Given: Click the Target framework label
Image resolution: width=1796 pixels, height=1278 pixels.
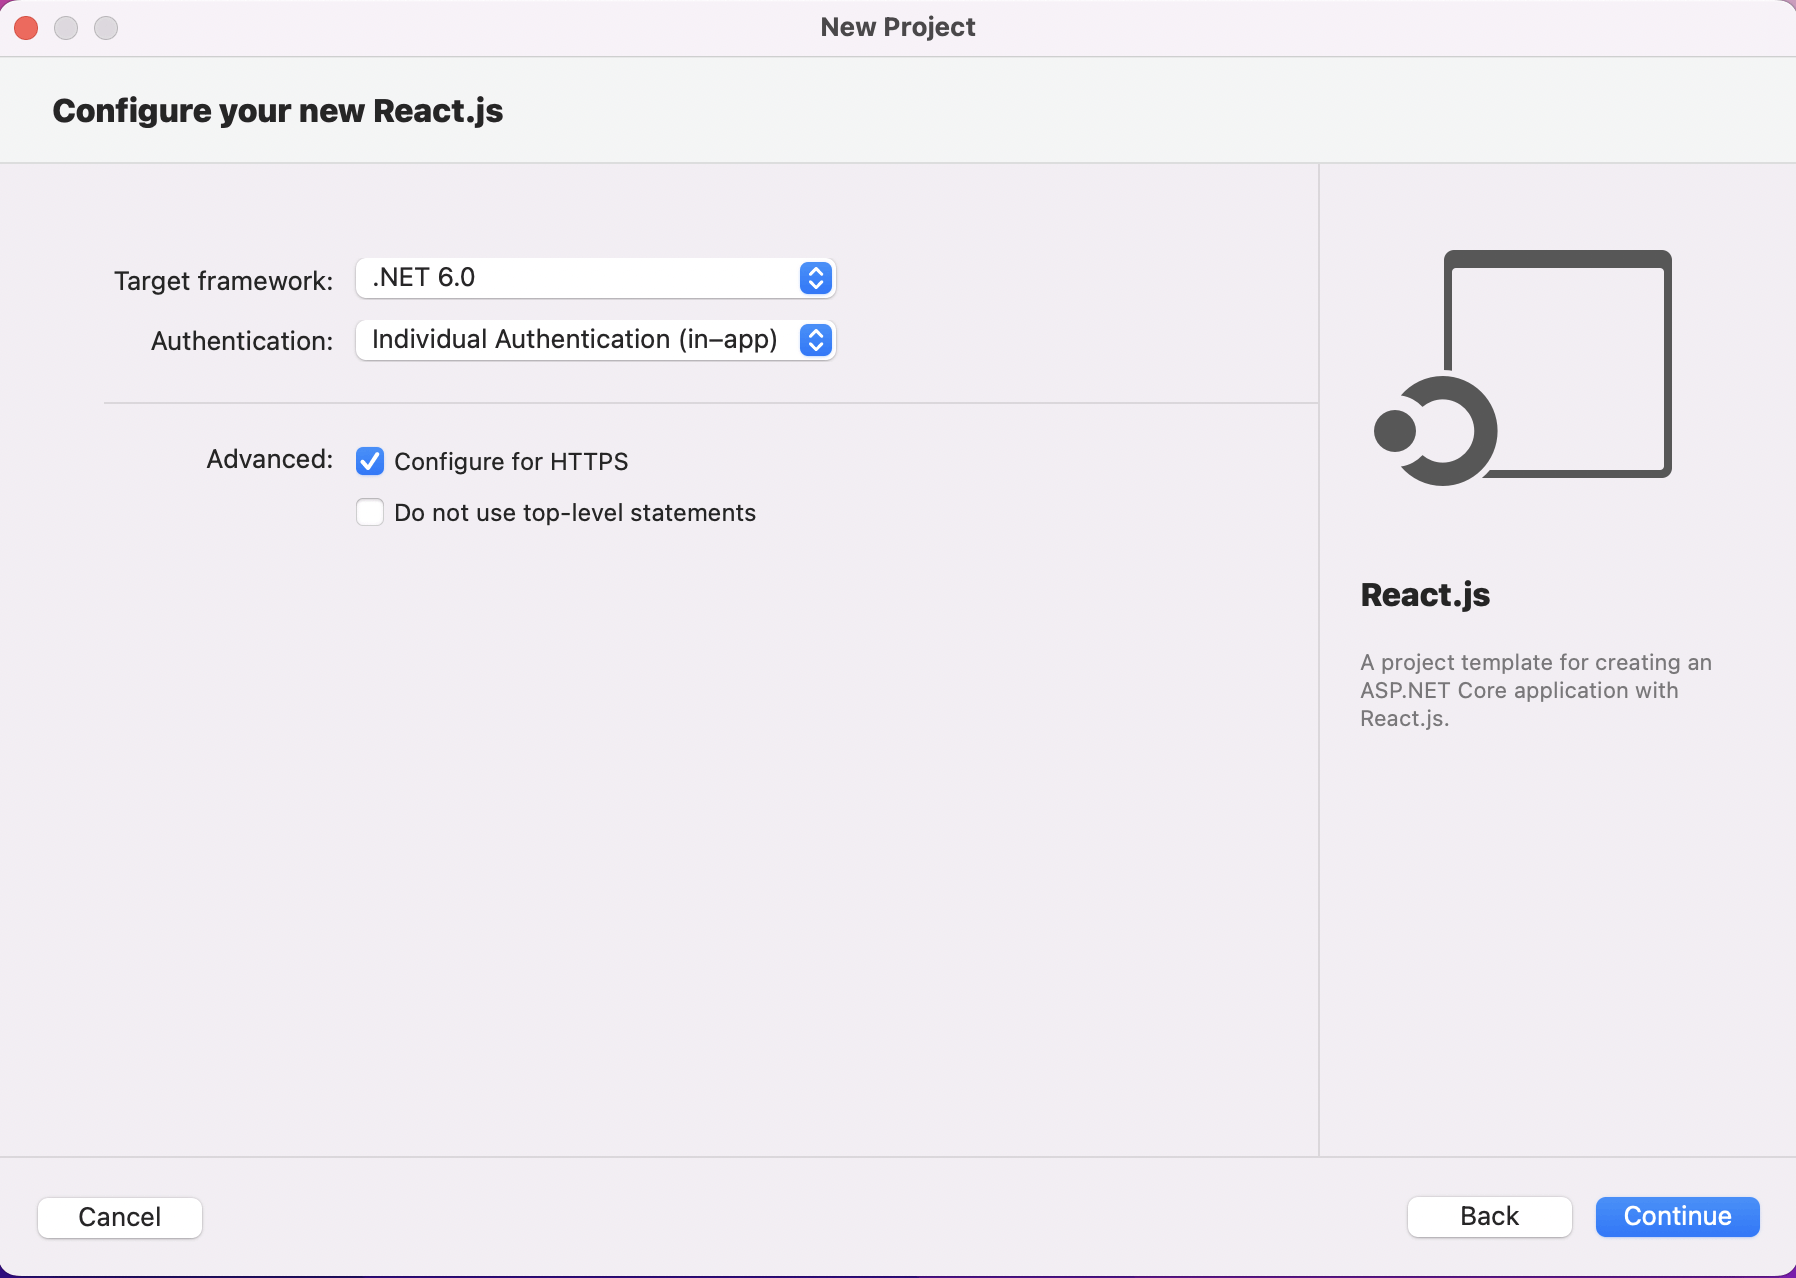Looking at the screenshot, I should [x=223, y=281].
